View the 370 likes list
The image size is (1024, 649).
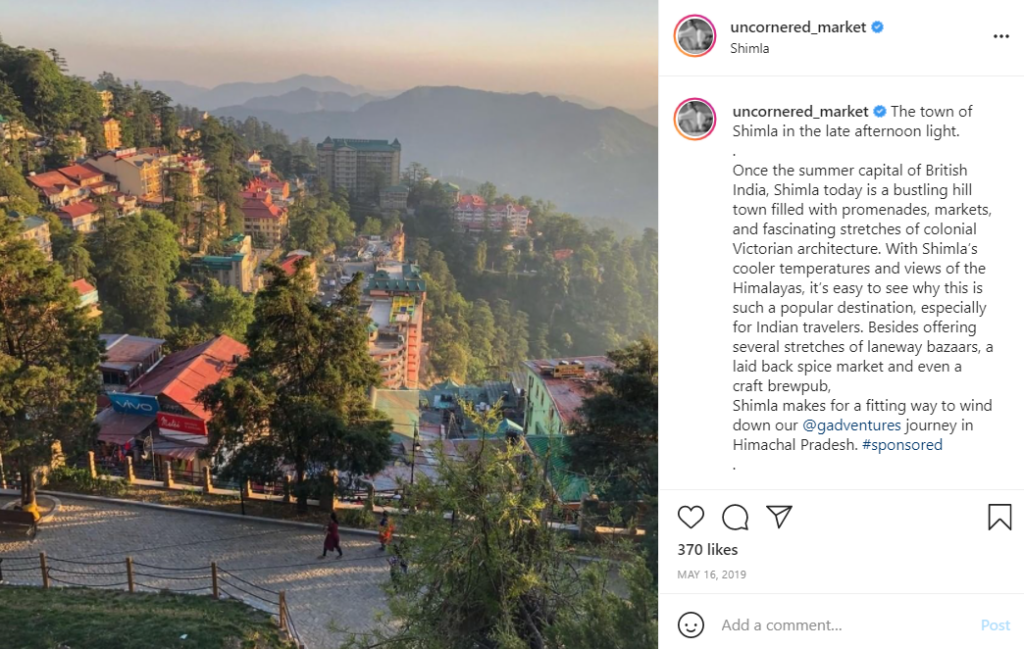click(707, 550)
